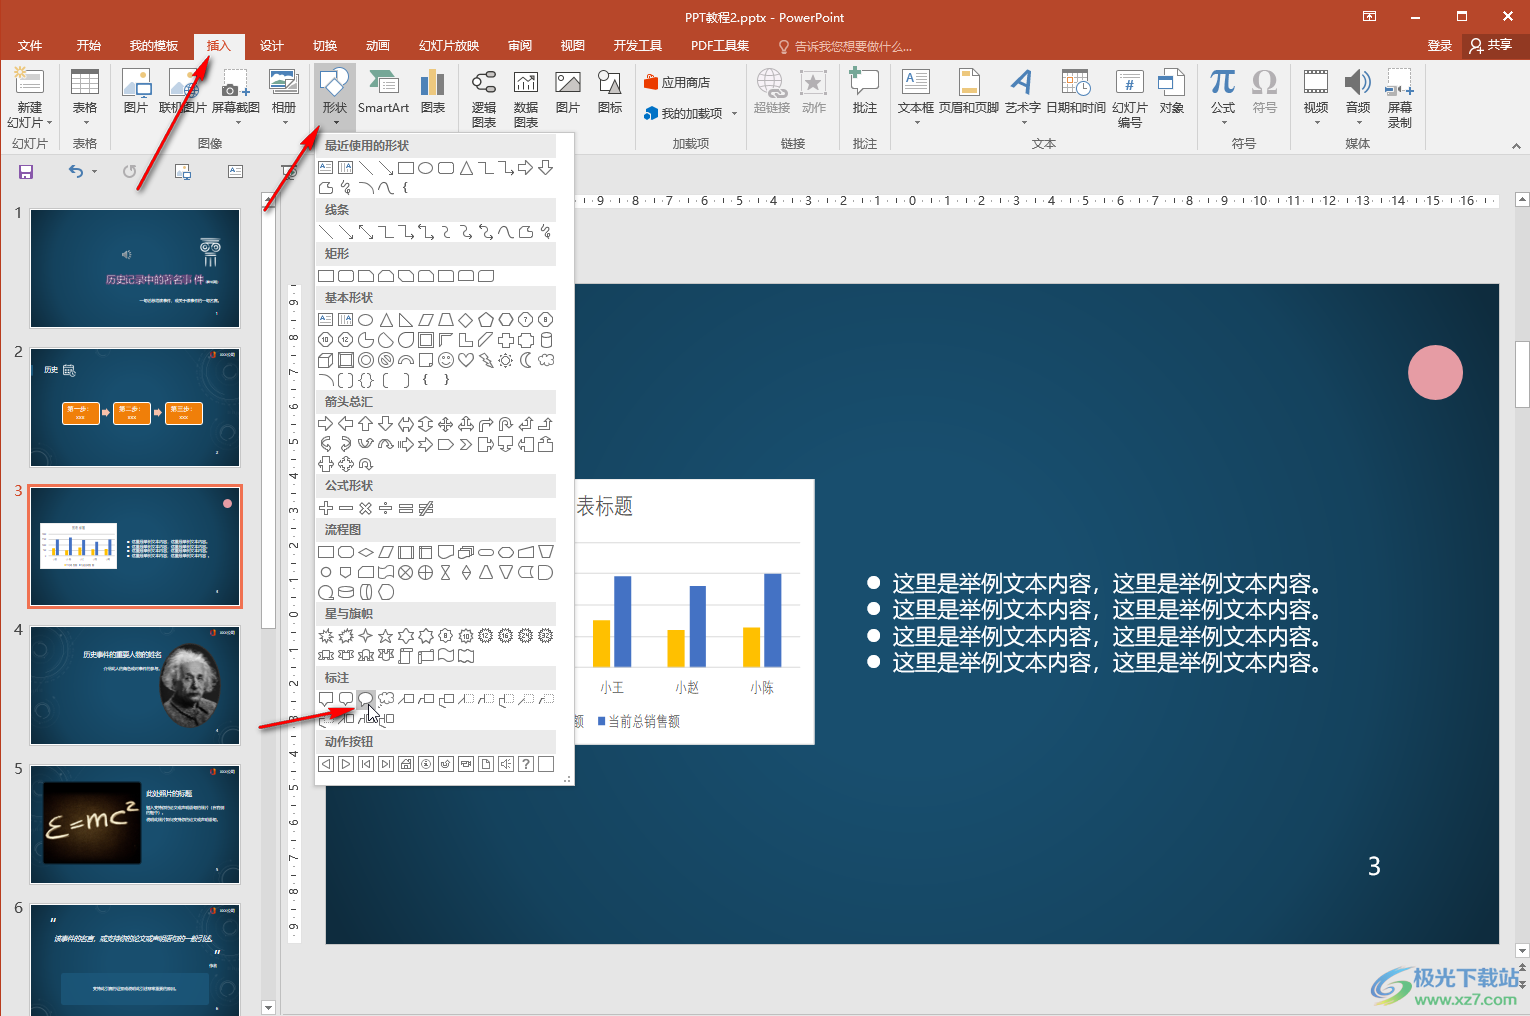The height and width of the screenshot is (1016, 1530).
Task: Select the cloud callout shape
Action: (386, 699)
